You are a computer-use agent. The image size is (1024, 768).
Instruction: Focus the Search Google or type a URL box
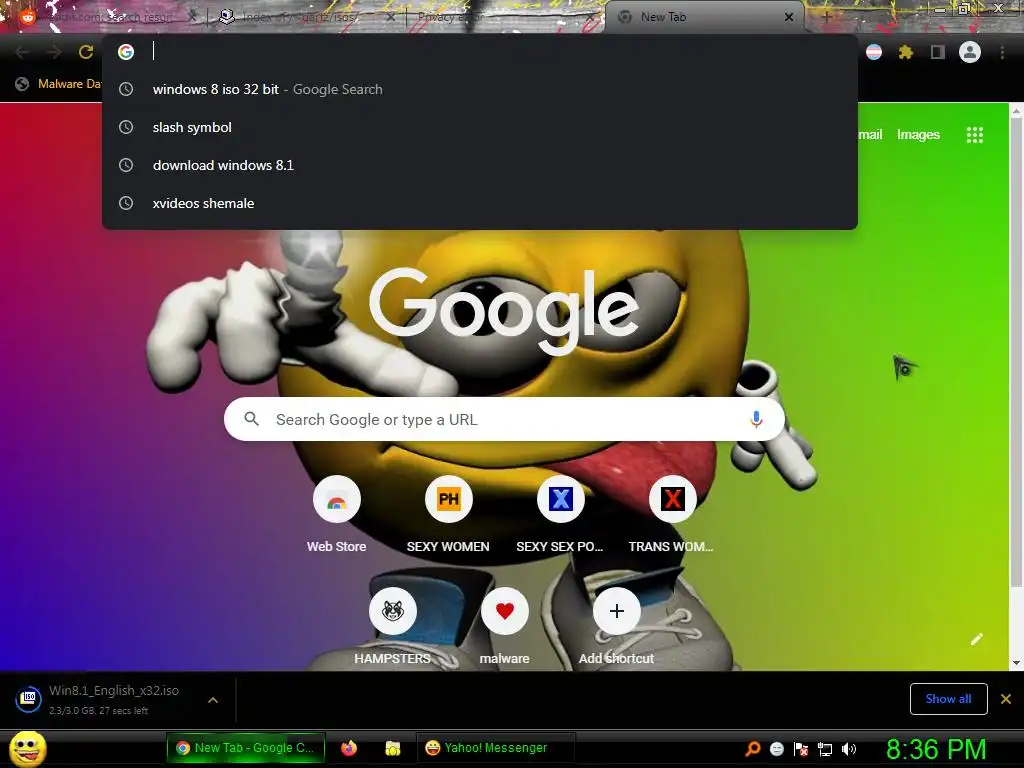504,419
